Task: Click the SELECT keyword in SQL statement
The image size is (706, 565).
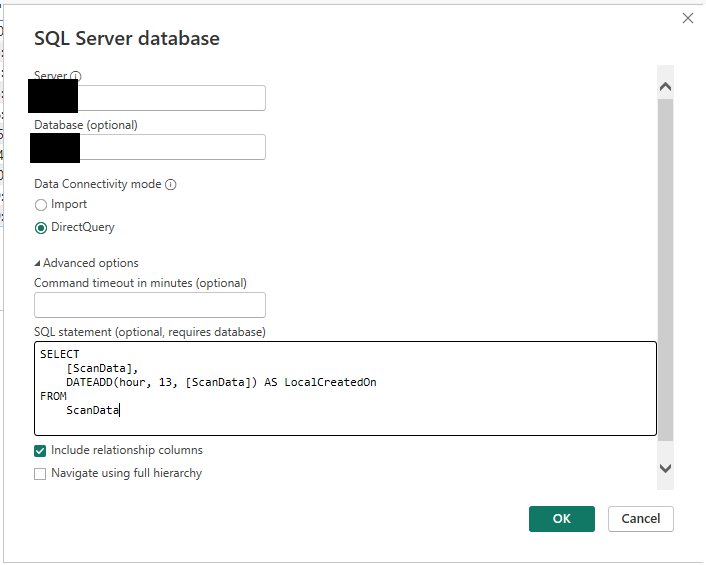Action: tap(59, 354)
